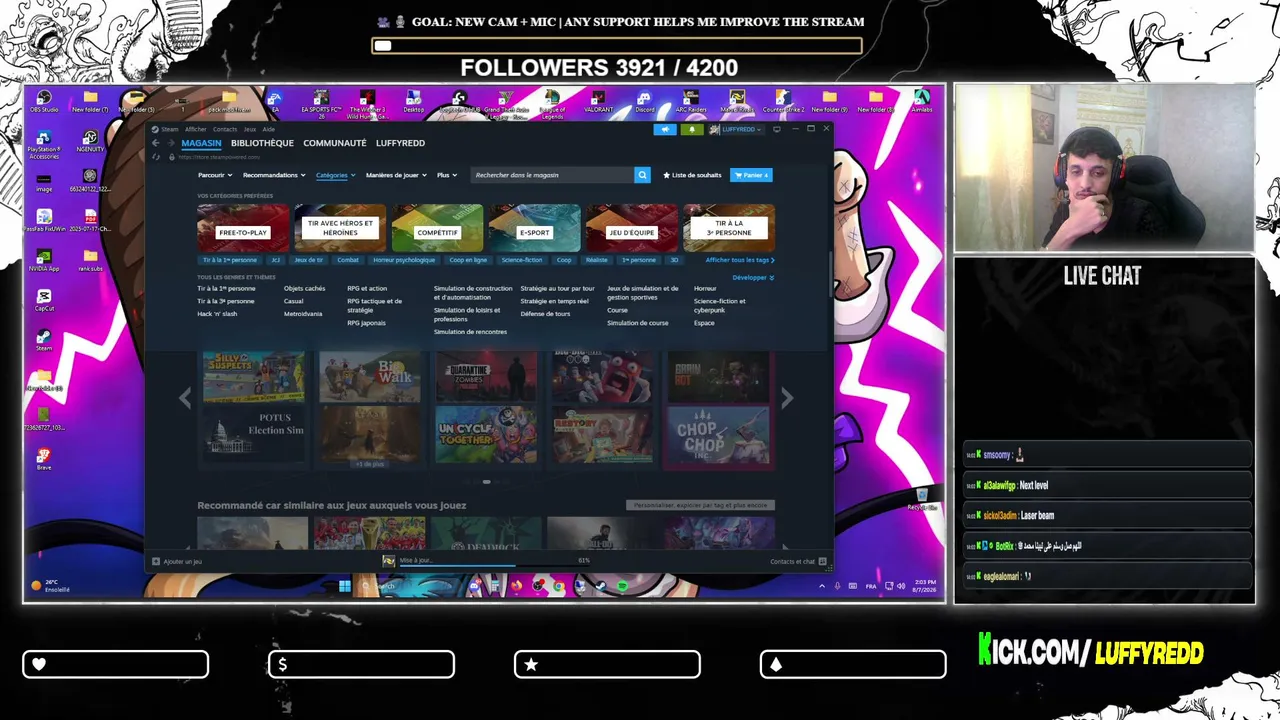Viewport: 1280px width, 720px height.
Task: Launch CapCut desktop shortcut
Action: [43, 300]
